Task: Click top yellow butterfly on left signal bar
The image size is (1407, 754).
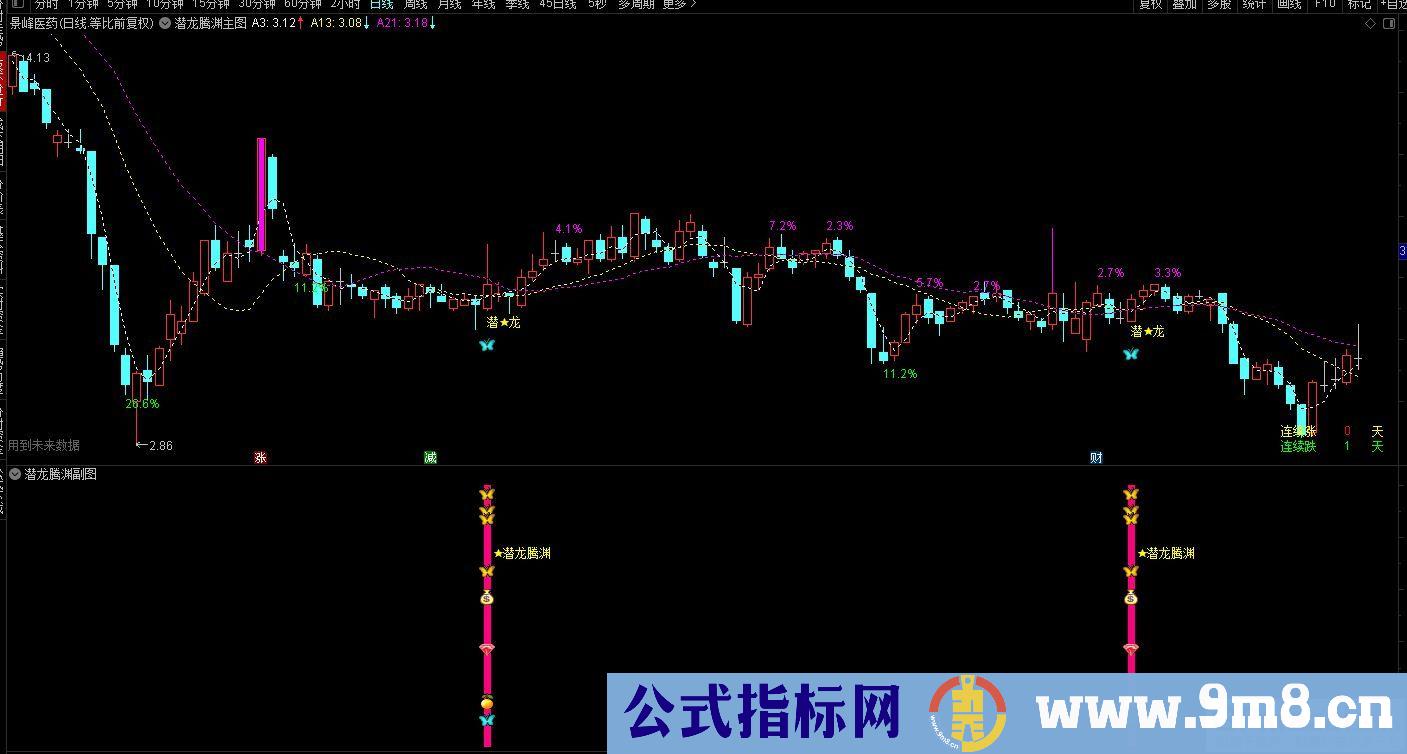Action: coord(487,494)
